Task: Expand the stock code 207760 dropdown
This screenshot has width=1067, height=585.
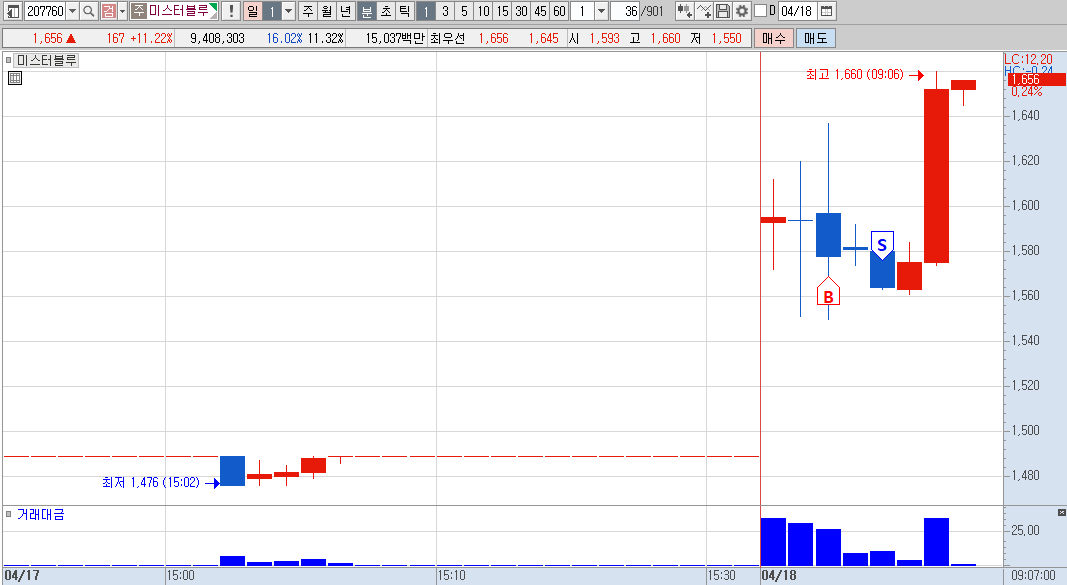Action: (x=73, y=11)
